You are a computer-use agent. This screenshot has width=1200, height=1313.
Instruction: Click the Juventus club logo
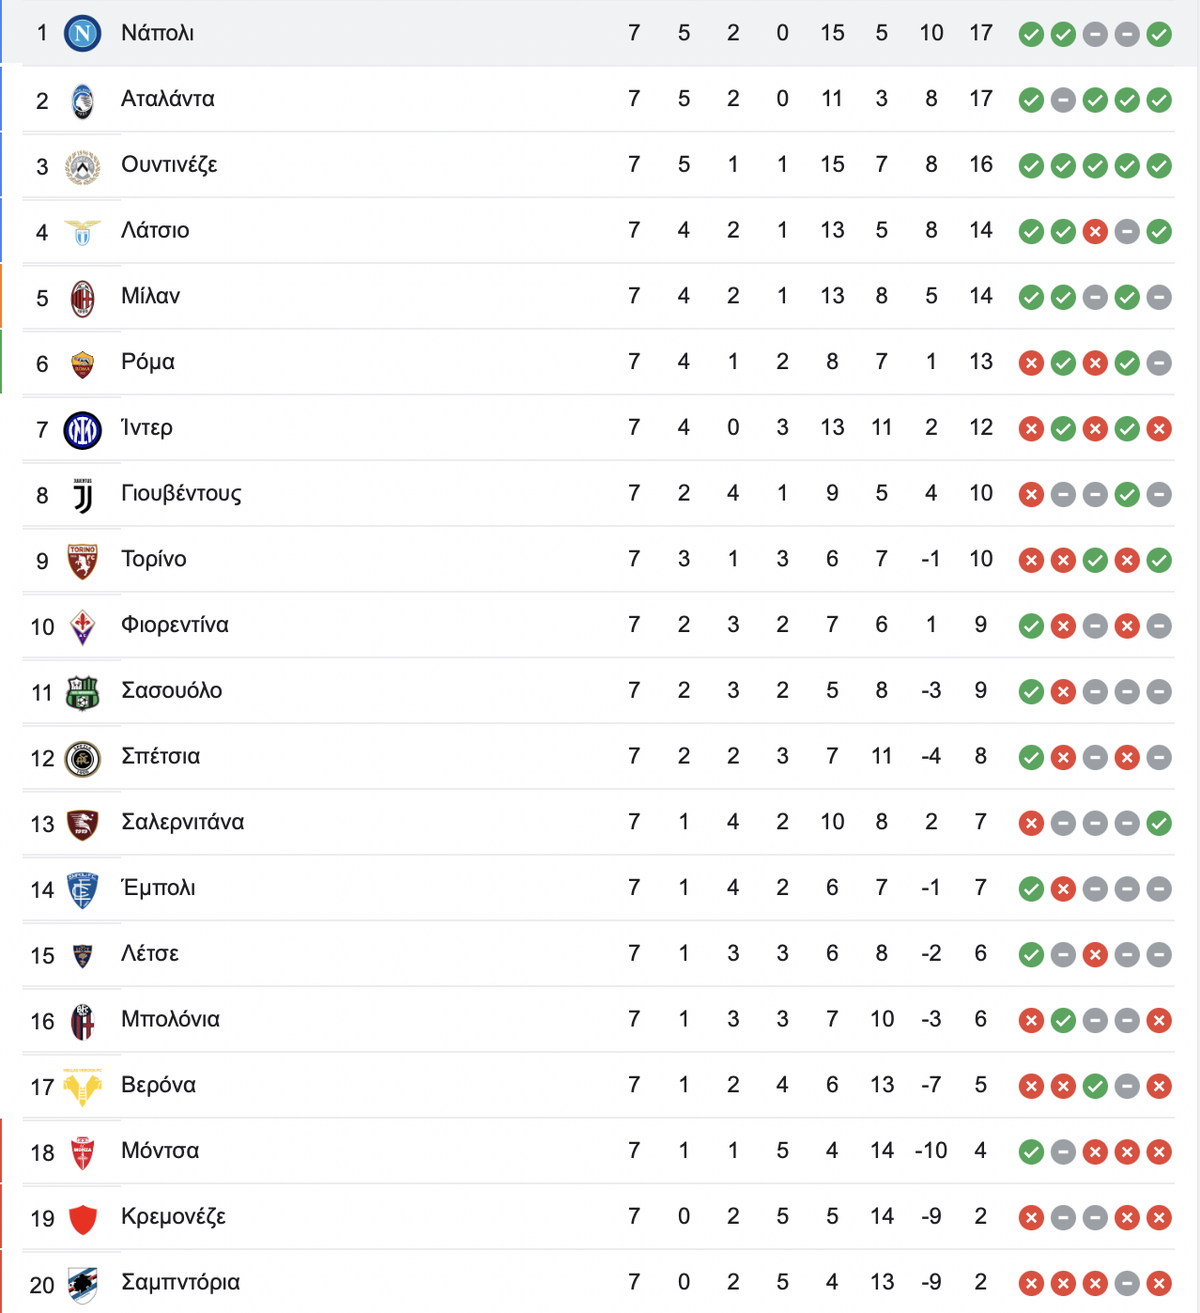(x=82, y=496)
